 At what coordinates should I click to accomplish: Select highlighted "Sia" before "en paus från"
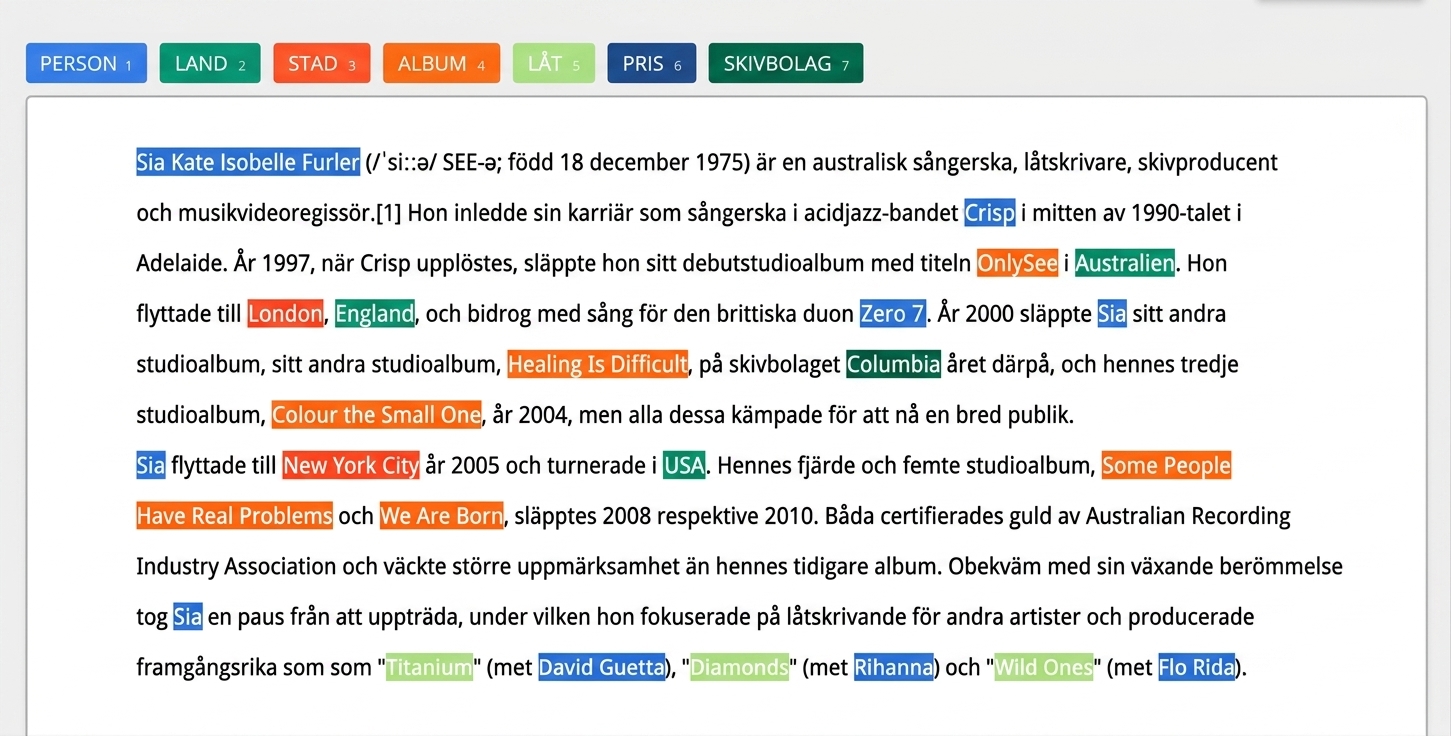pyautogui.click(x=188, y=617)
